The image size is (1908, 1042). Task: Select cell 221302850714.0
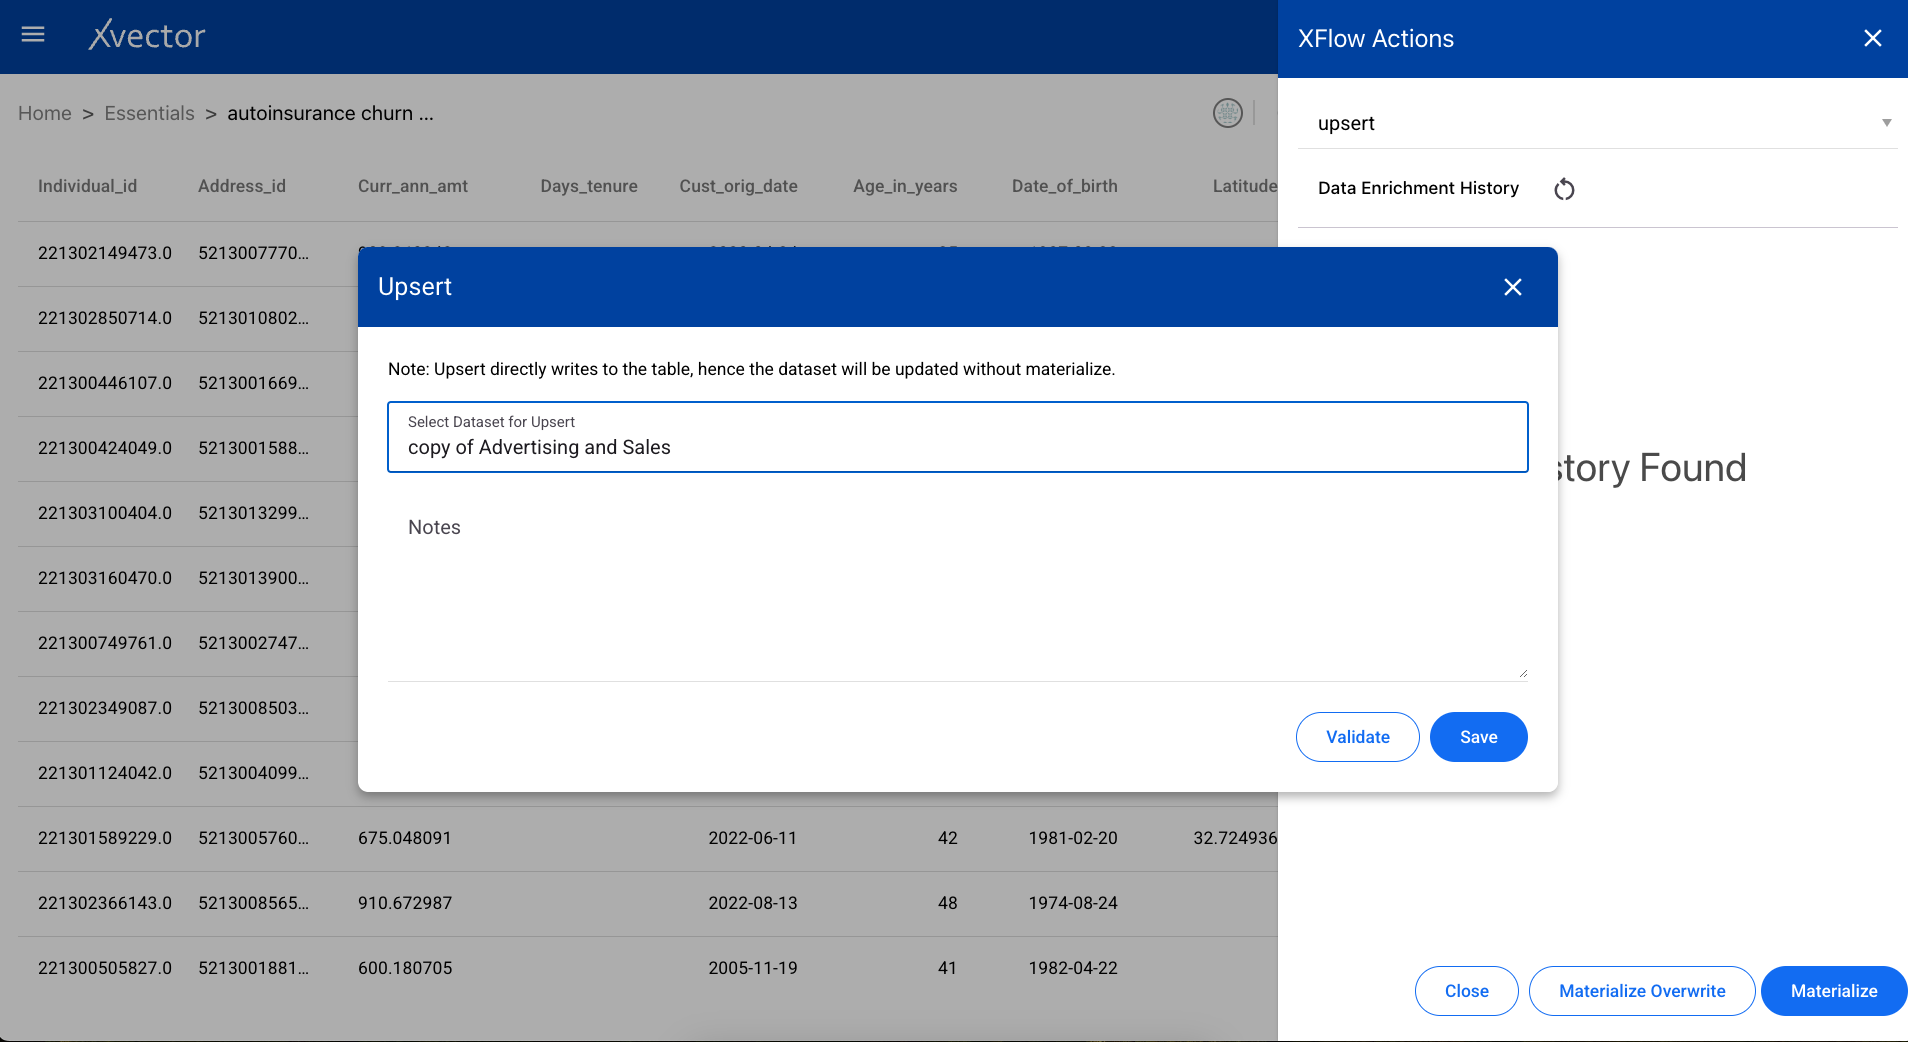click(105, 318)
